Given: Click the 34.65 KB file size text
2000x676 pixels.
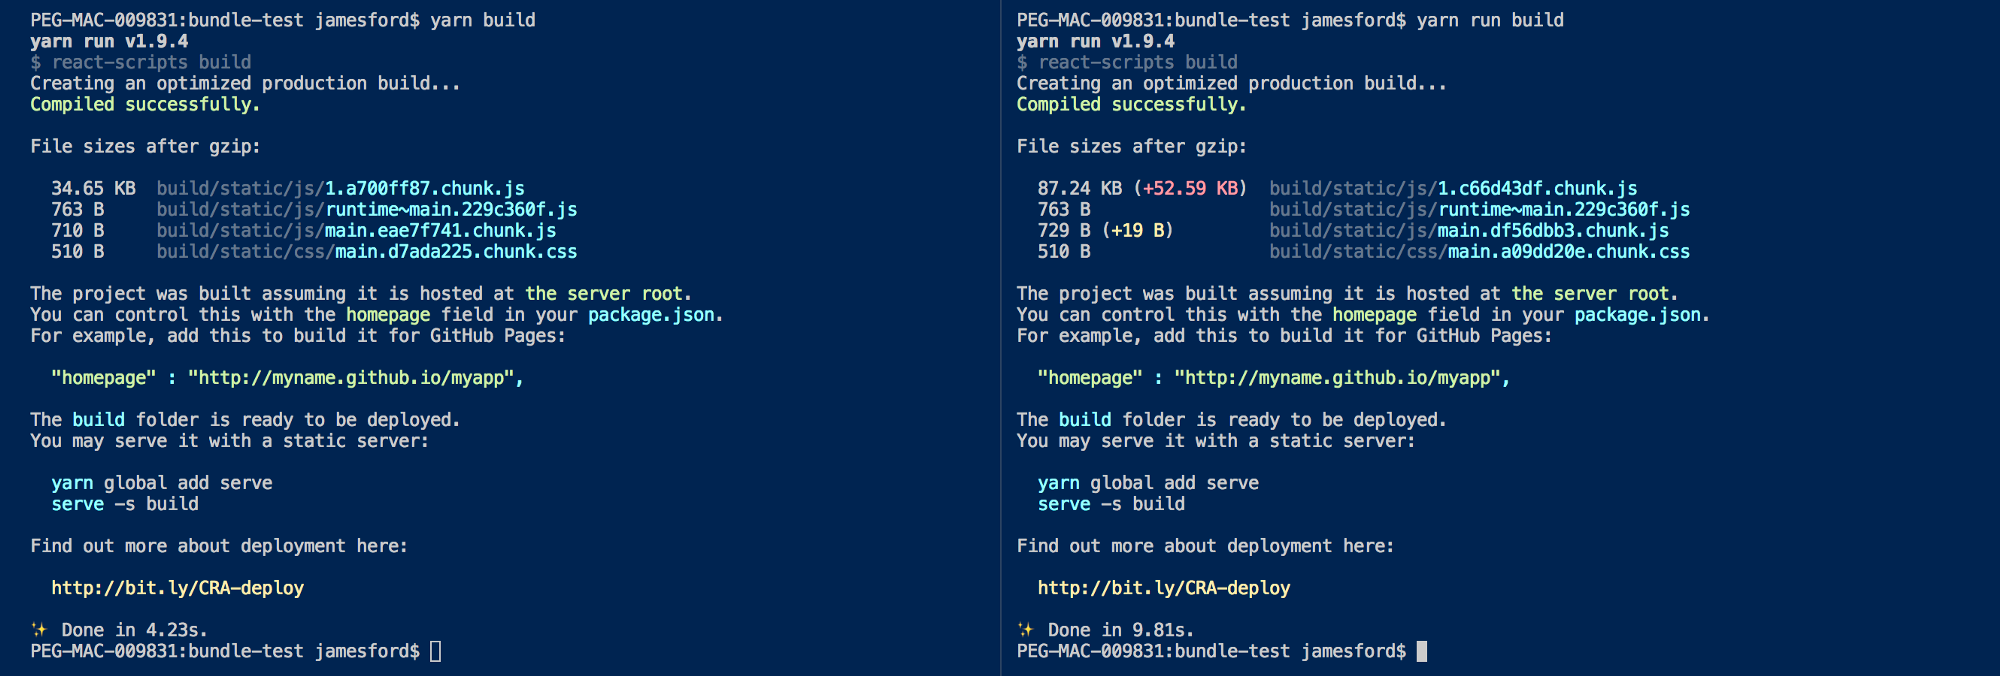Looking at the screenshot, I should (x=93, y=189).
